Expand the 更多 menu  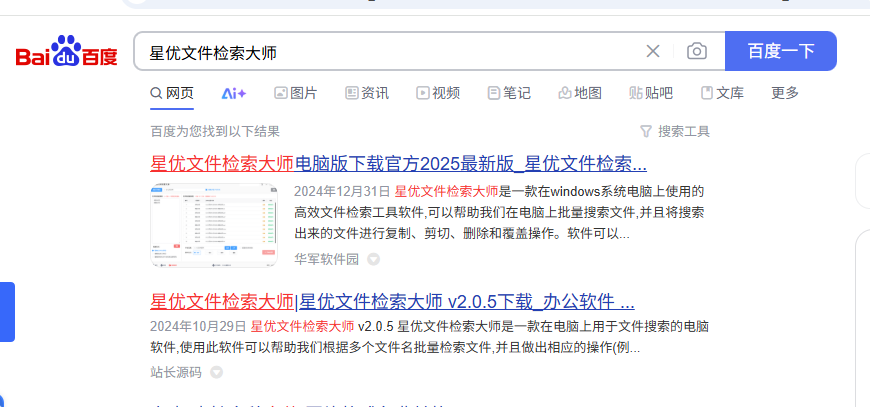click(x=785, y=93)
